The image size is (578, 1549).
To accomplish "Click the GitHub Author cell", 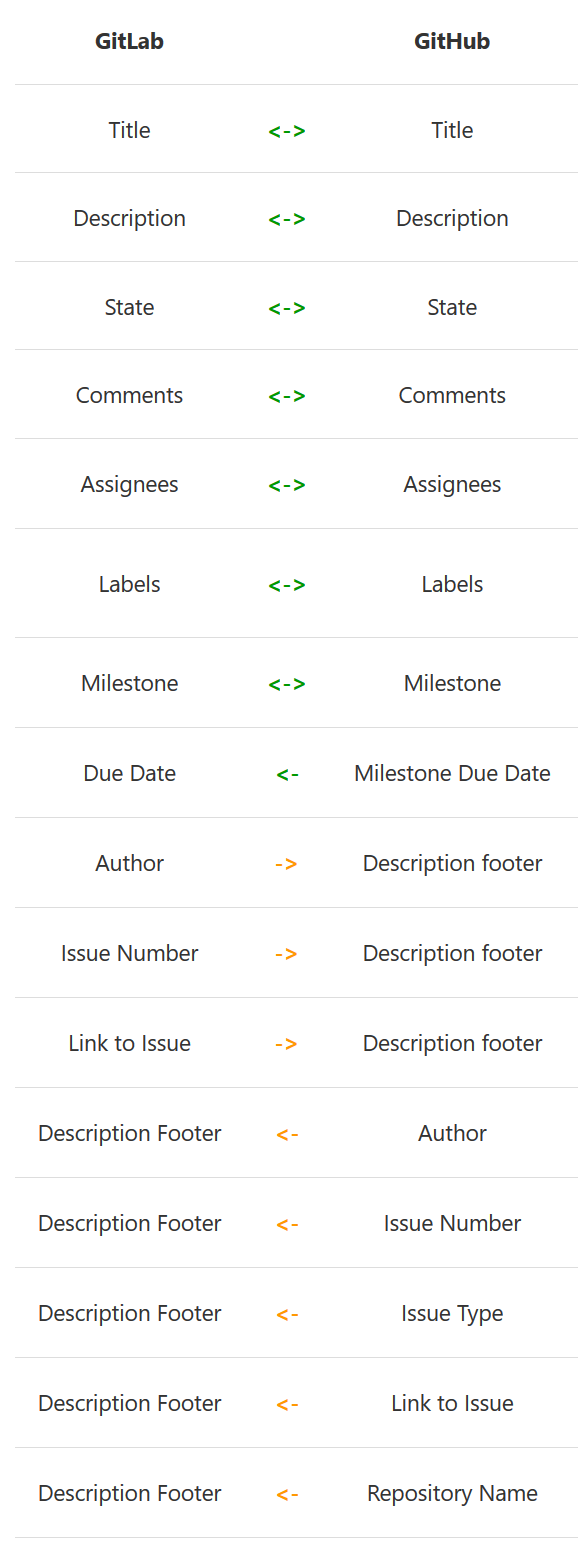I will coord(452,1133).
